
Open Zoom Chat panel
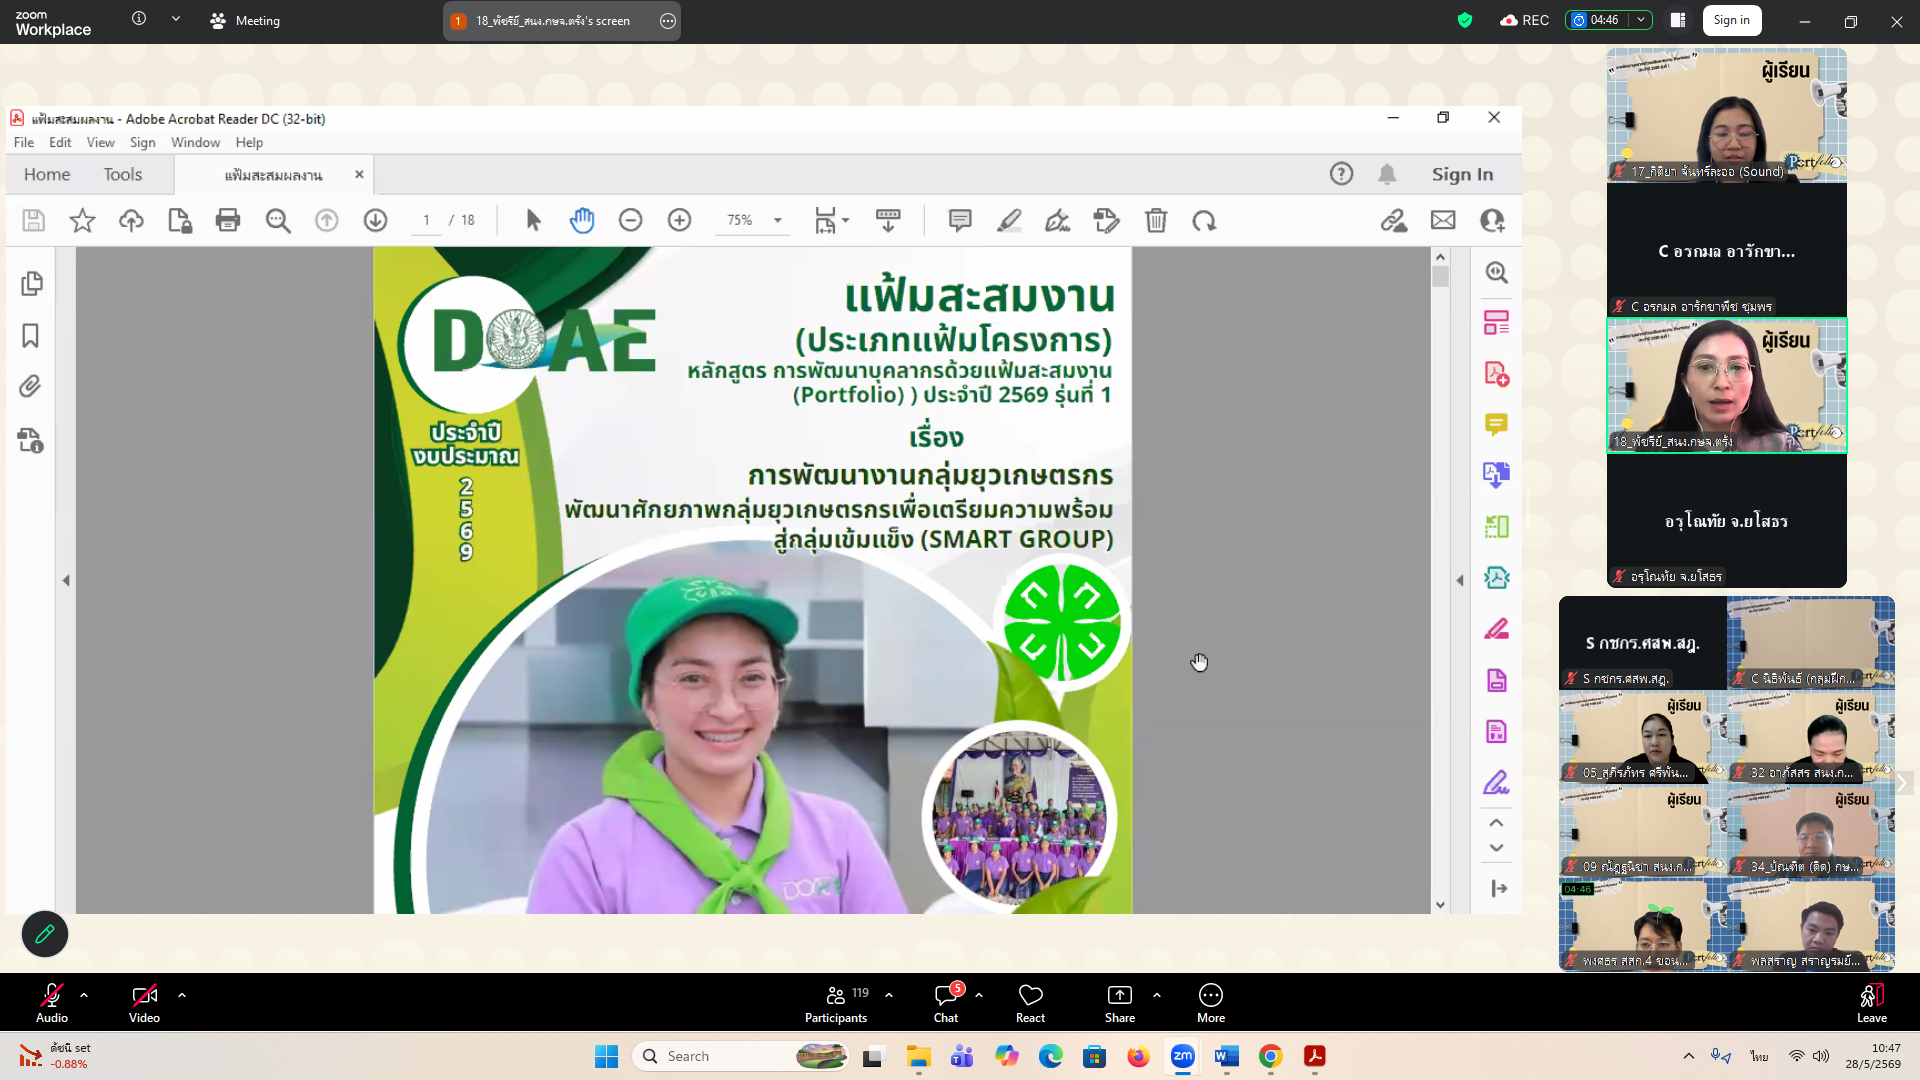[946, 1002]
